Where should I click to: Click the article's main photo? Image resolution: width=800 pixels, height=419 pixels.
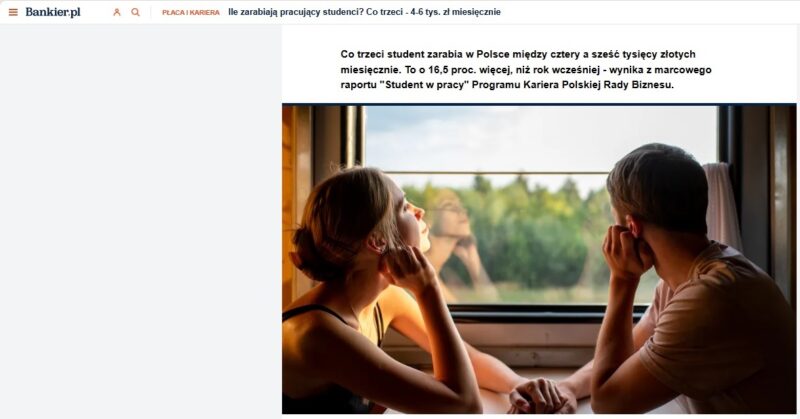click(539, 259)
